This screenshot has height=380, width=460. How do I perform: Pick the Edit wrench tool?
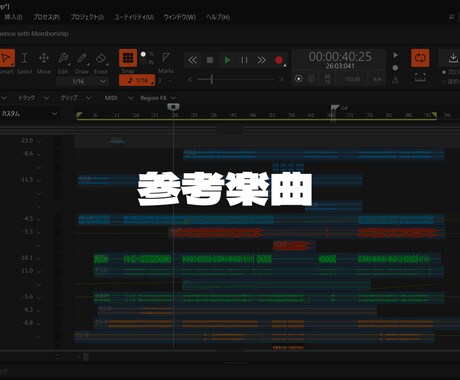pyautogui.click(x=63, y=58)
